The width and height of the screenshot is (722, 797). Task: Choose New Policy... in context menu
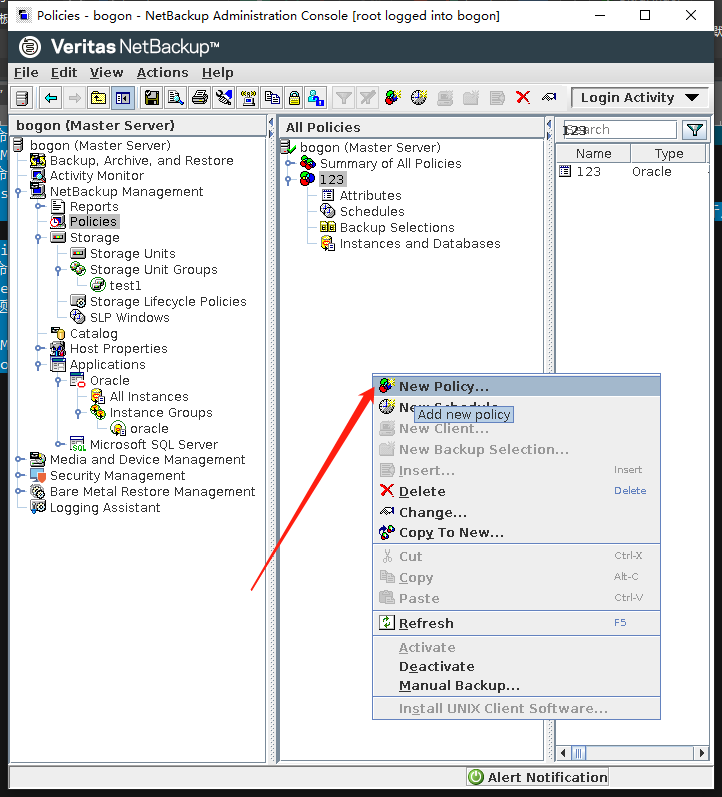coord(517,386)
